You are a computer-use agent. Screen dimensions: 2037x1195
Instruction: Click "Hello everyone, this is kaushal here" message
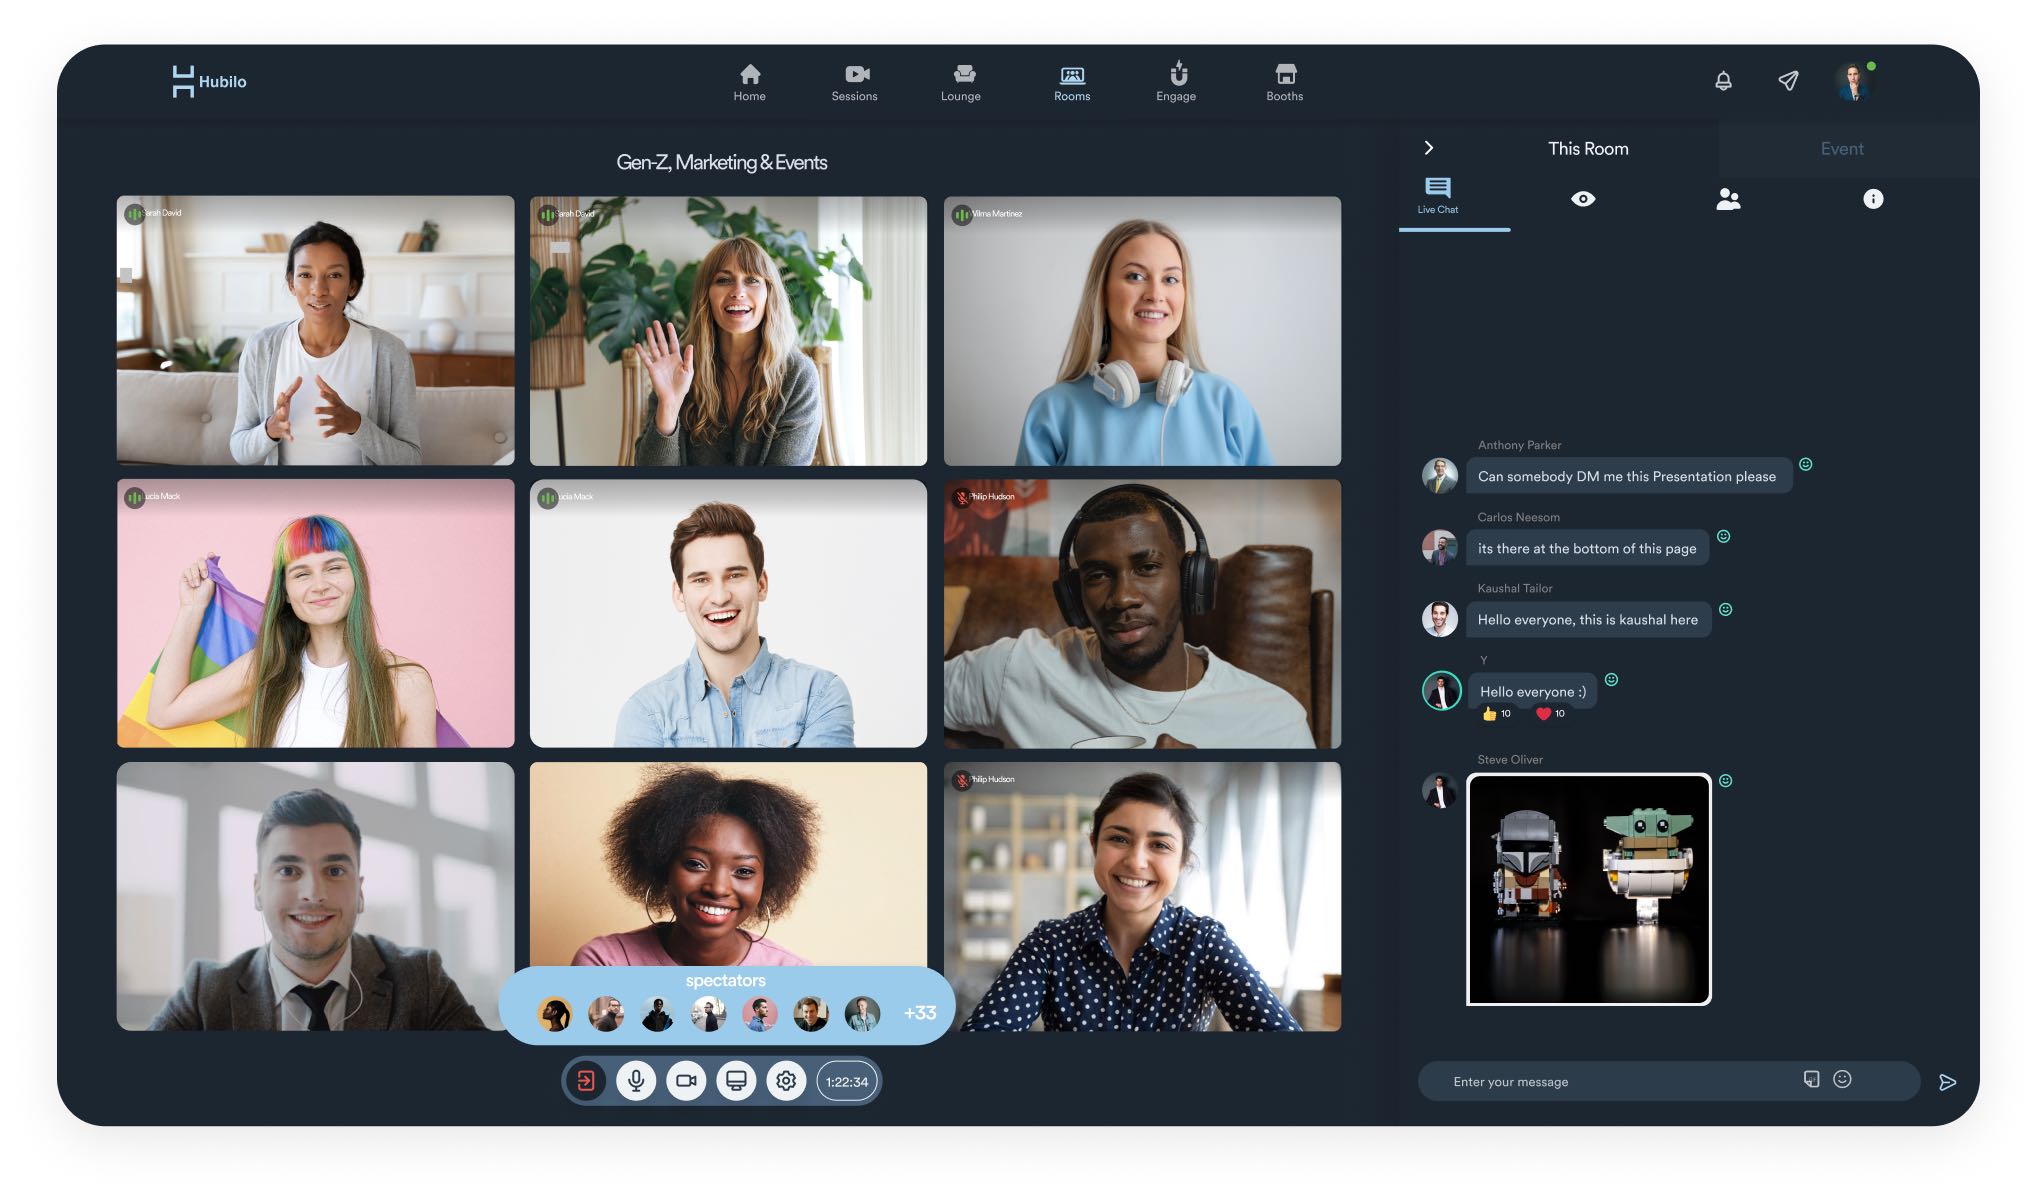(x=1588, y=620)
